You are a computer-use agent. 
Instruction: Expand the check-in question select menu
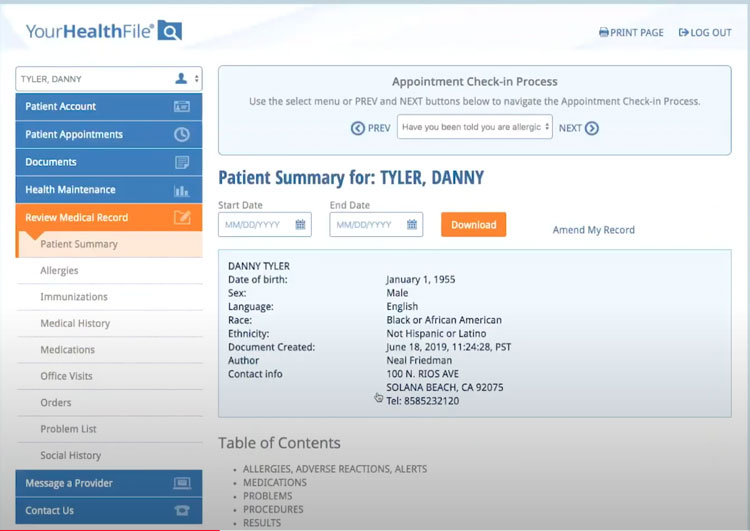[x=474, y=127]
